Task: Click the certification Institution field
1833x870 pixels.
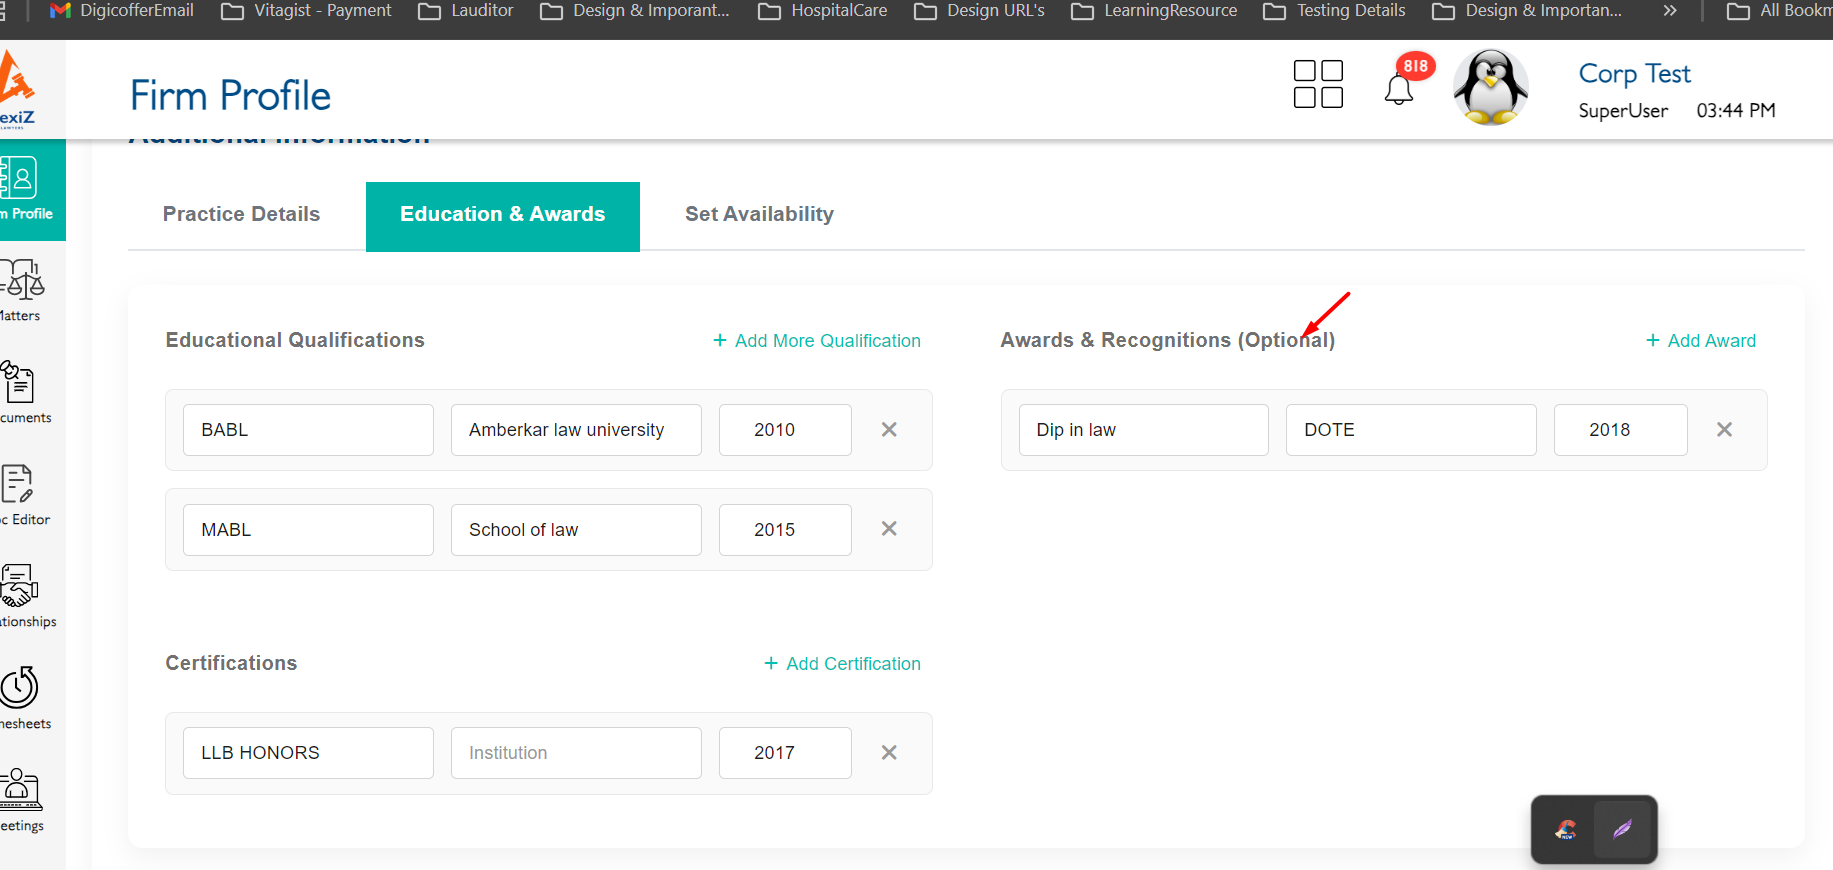Action: tap(576, 753)
